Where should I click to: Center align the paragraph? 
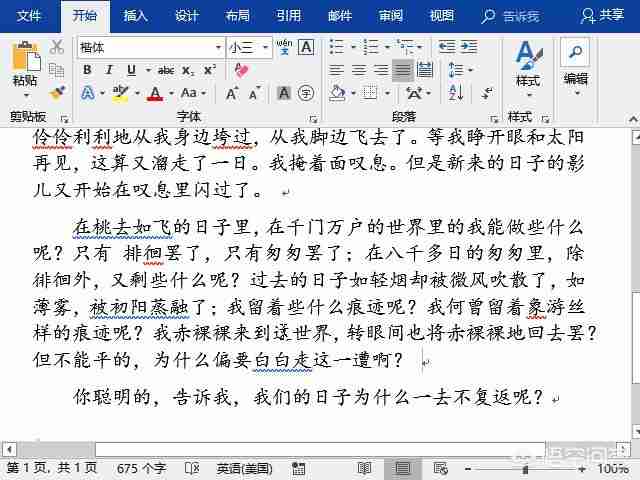click(358, 70)
